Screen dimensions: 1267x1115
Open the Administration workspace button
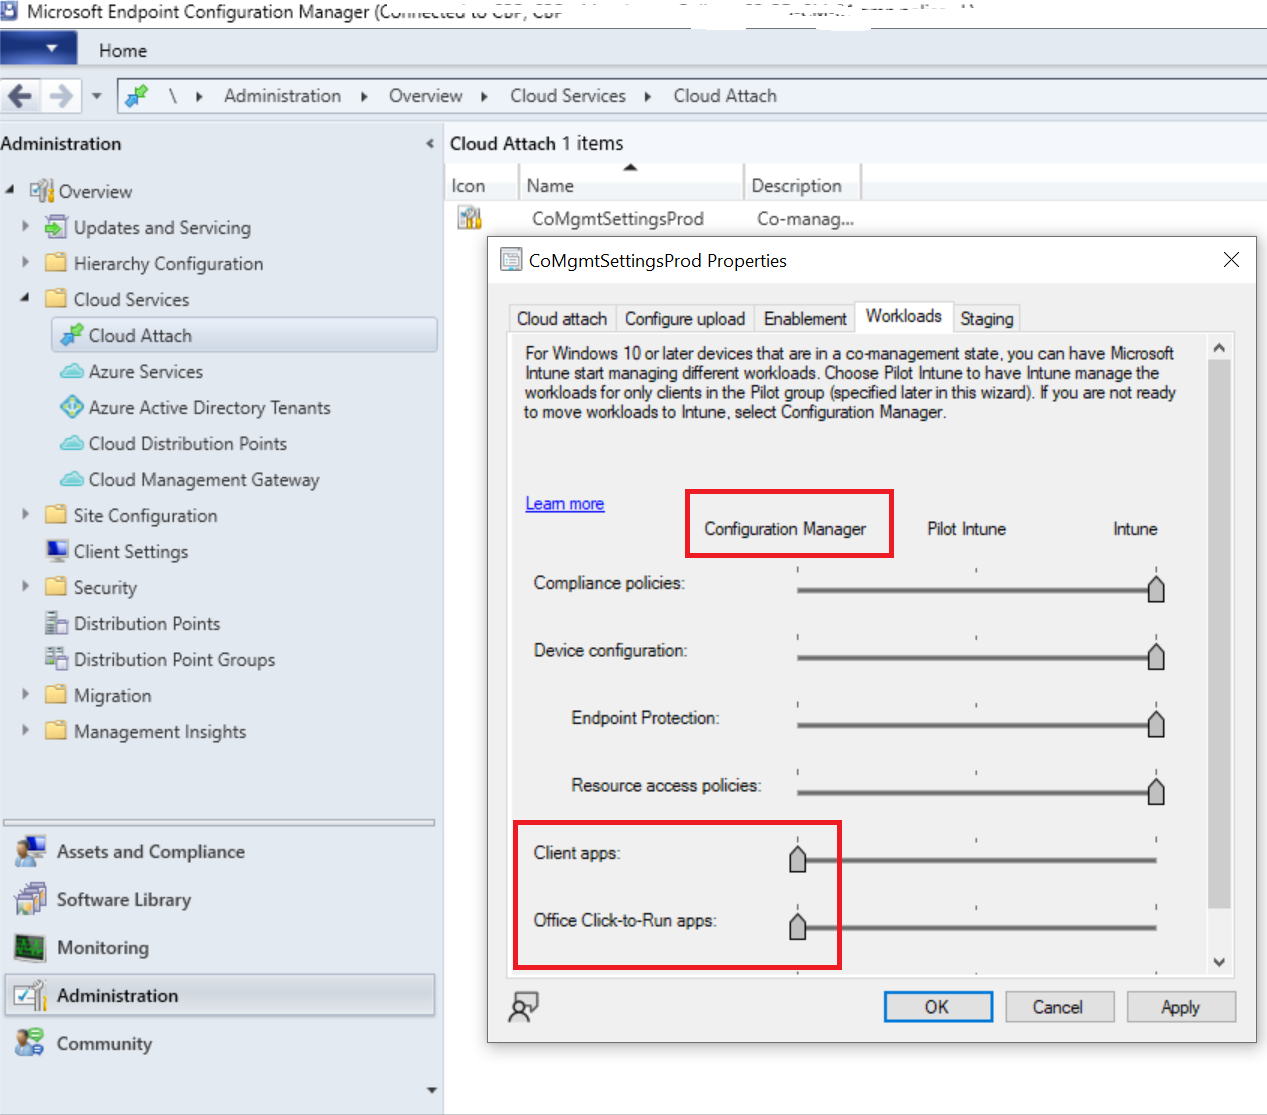(219, 996)
